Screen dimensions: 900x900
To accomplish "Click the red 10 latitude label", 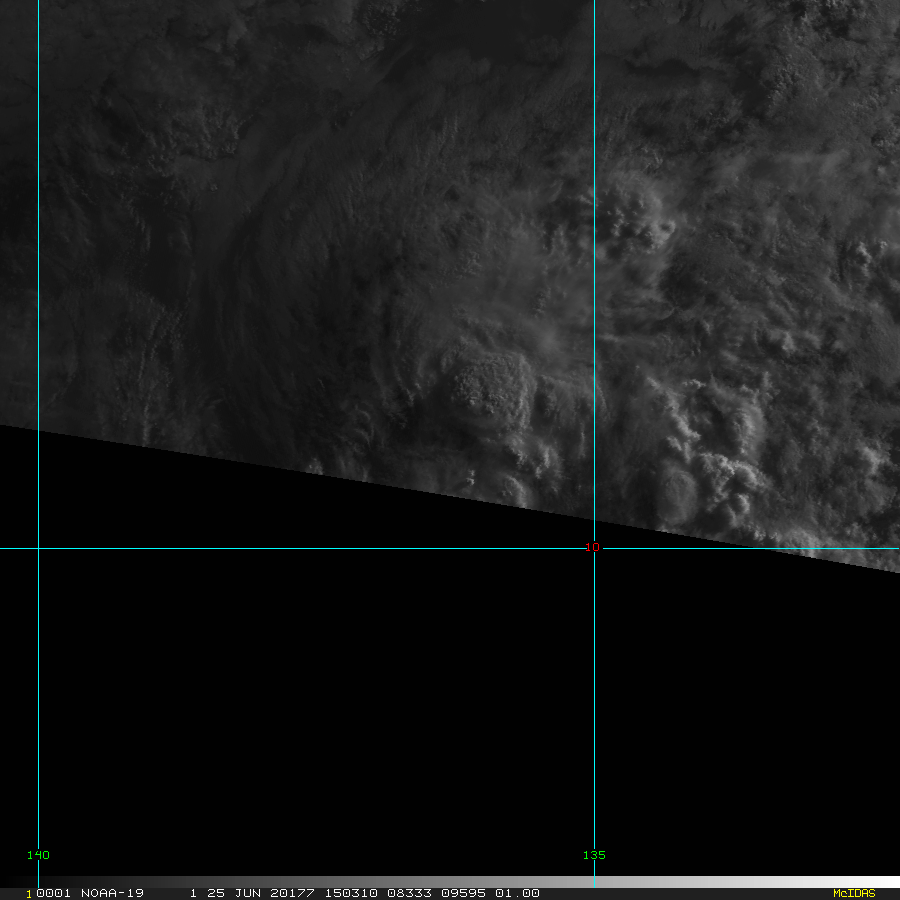I will tap(593, 547).
